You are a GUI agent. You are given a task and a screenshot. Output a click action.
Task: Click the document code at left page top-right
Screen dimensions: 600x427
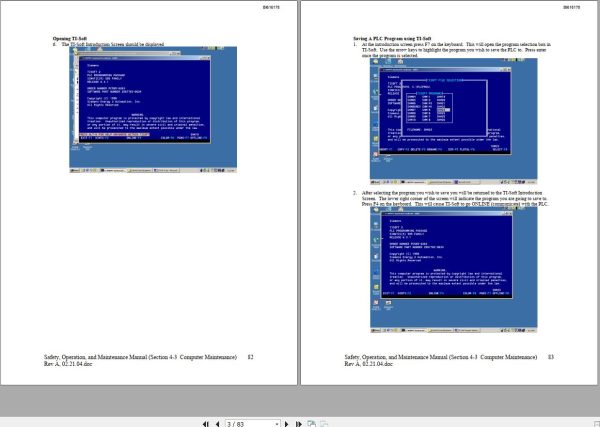pyautogui.click(x=271, y=7)
